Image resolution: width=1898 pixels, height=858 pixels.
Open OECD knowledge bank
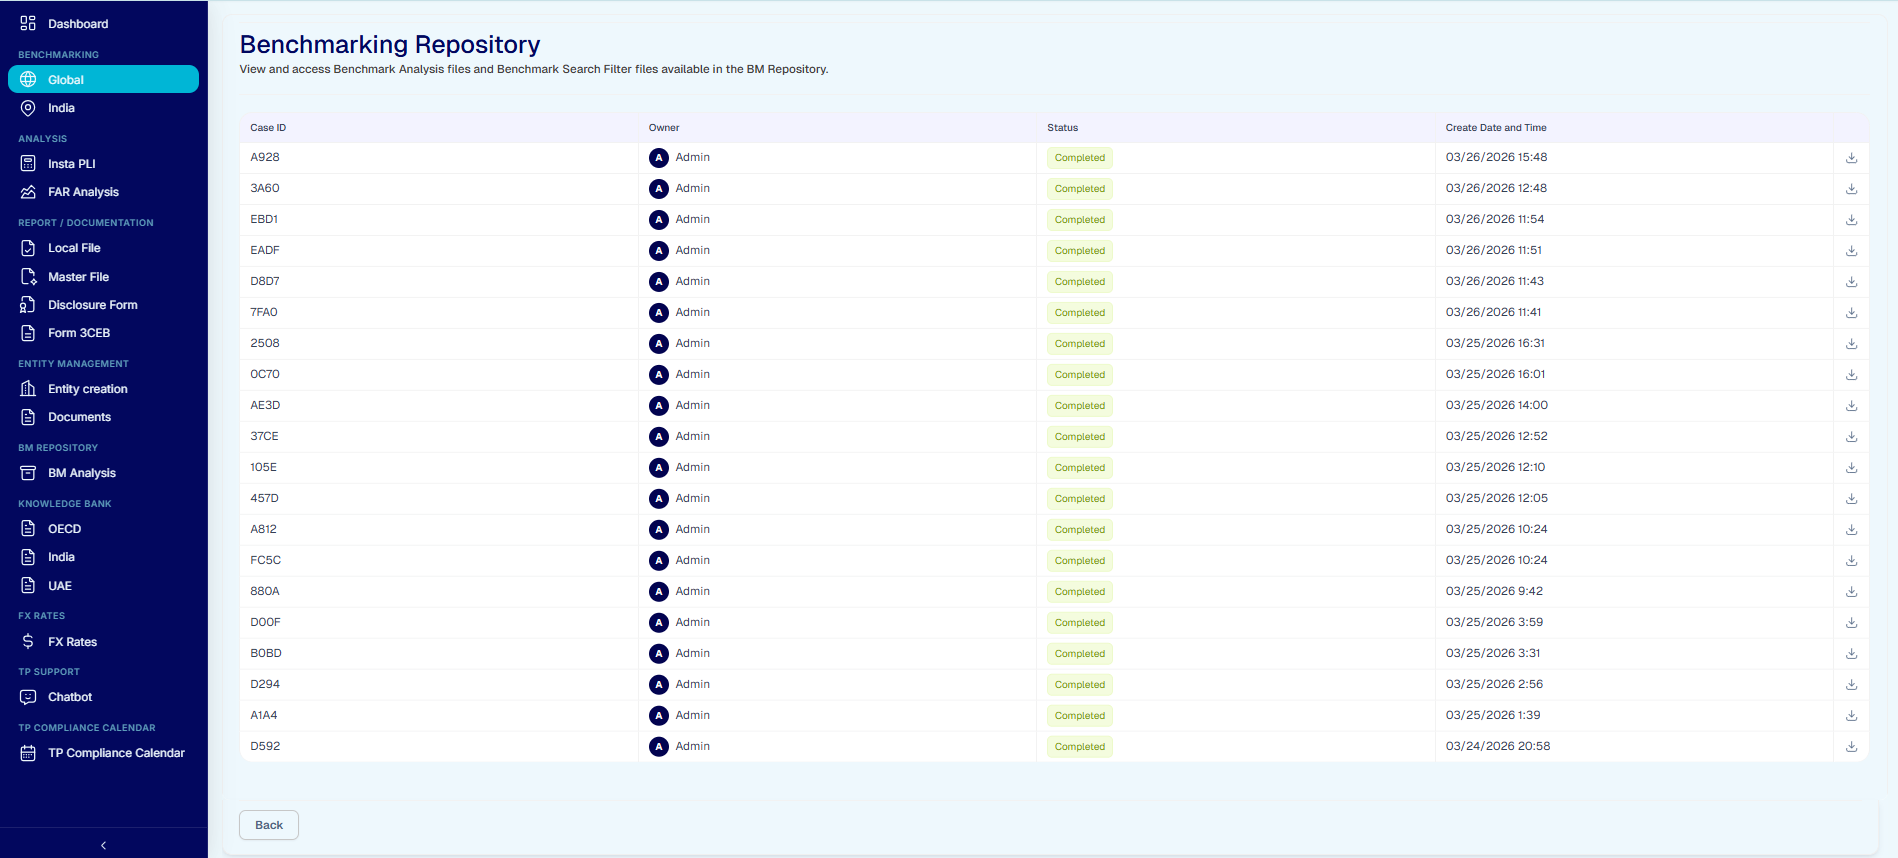click(103, 529)
